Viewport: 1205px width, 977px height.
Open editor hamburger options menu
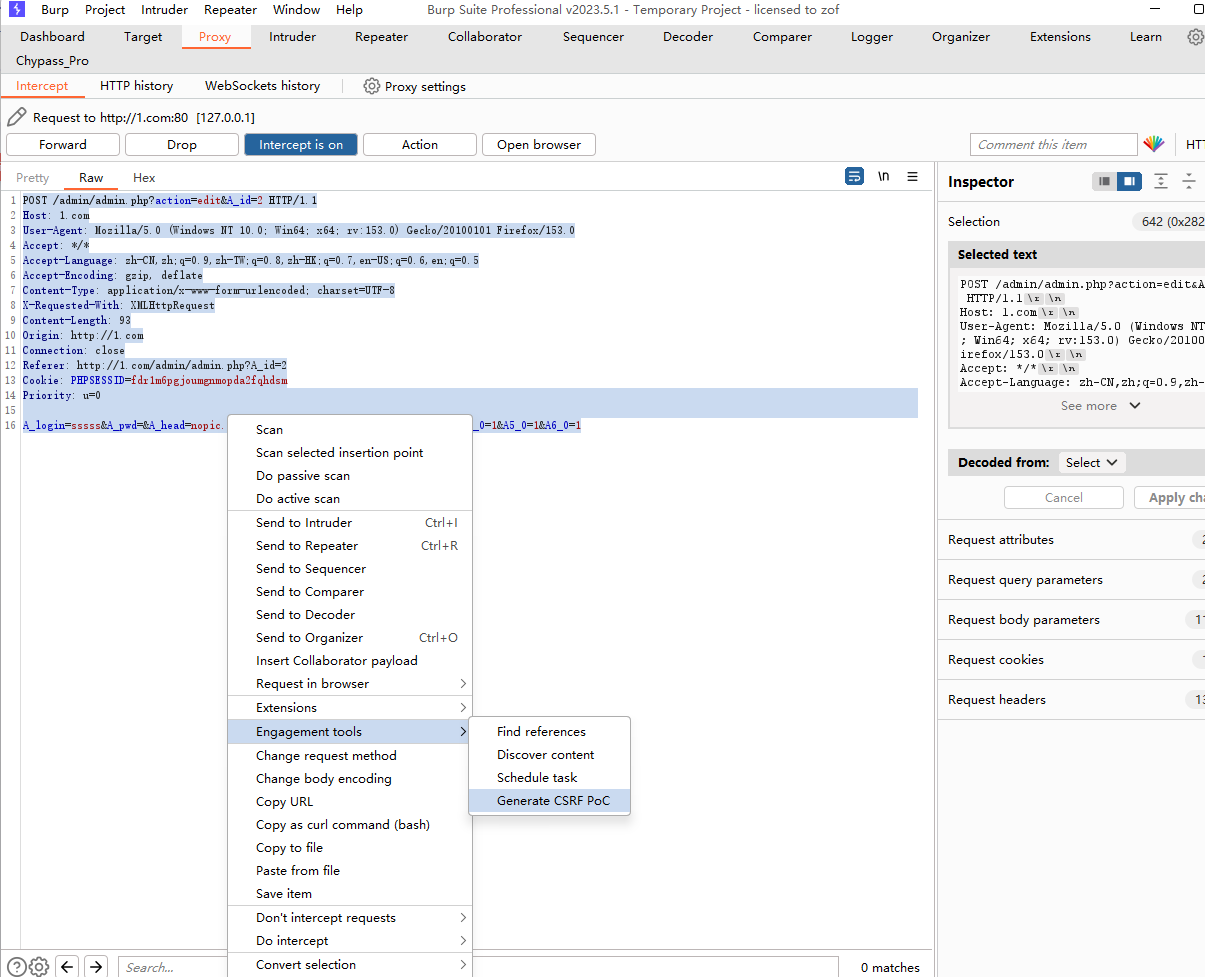[x=912, y=176]
